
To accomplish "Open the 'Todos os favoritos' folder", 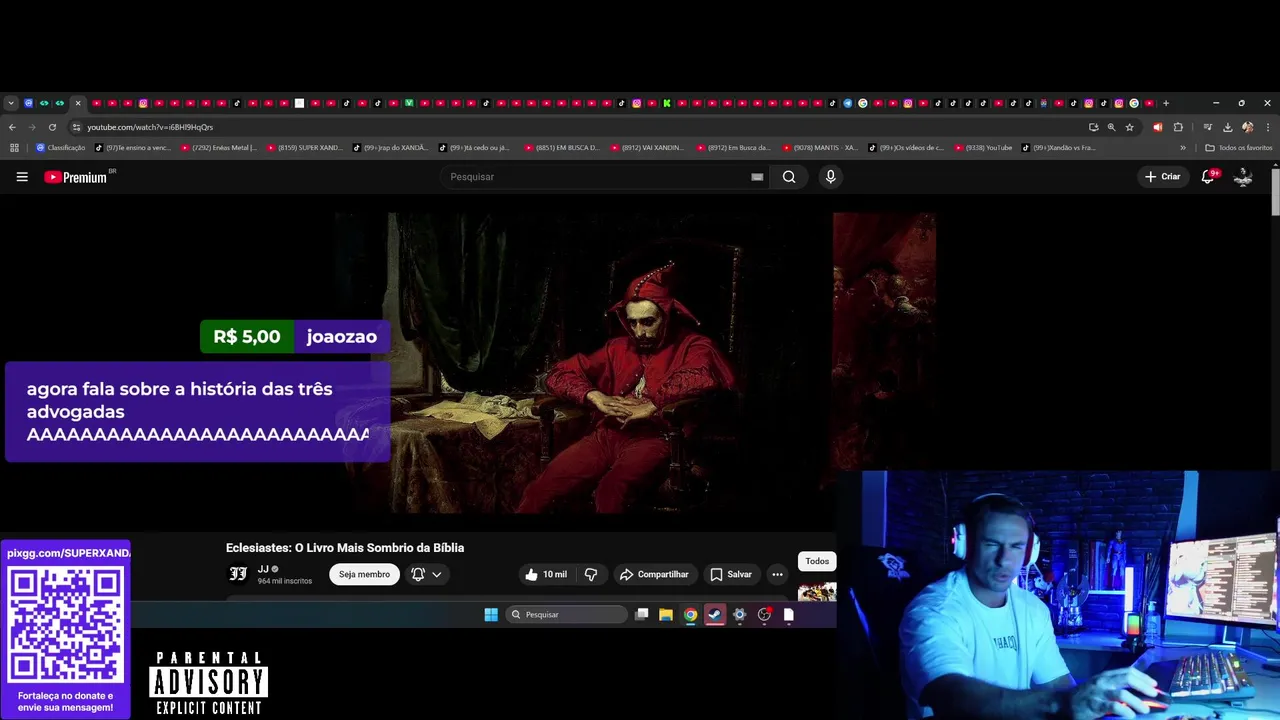I will tap(1238, 148).
